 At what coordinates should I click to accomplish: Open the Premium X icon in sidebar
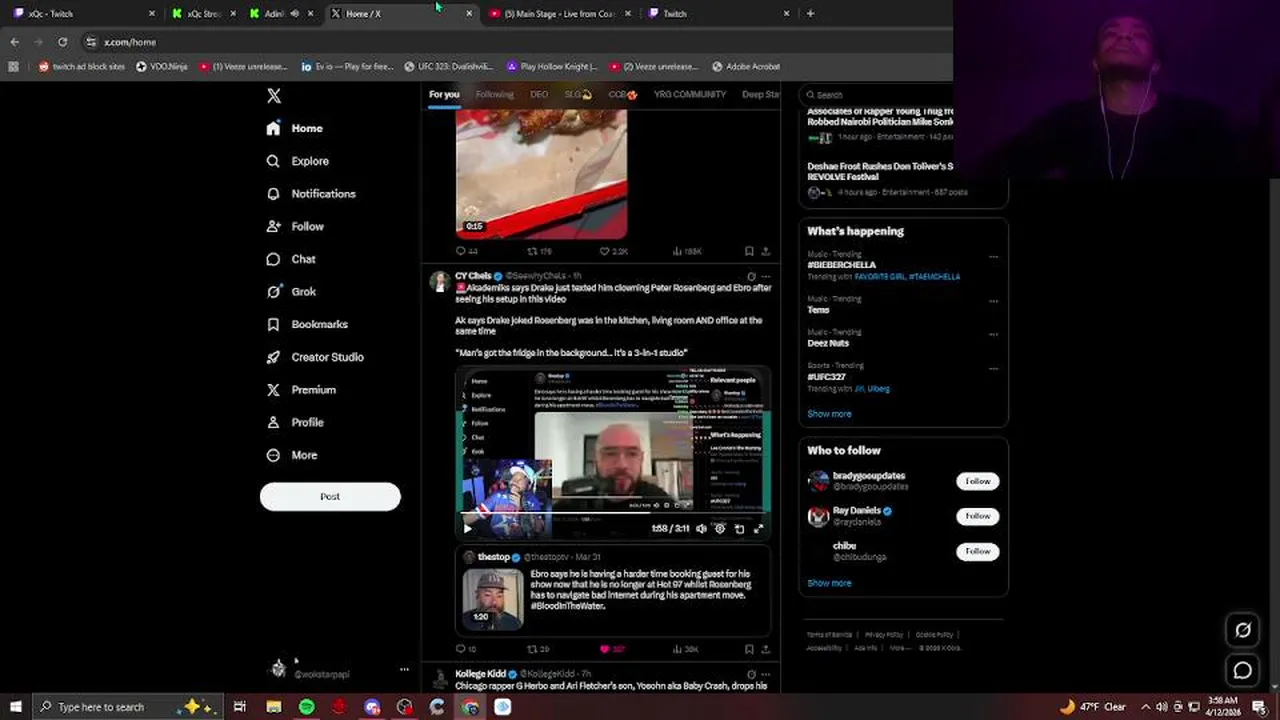click(x=273, y=390)
